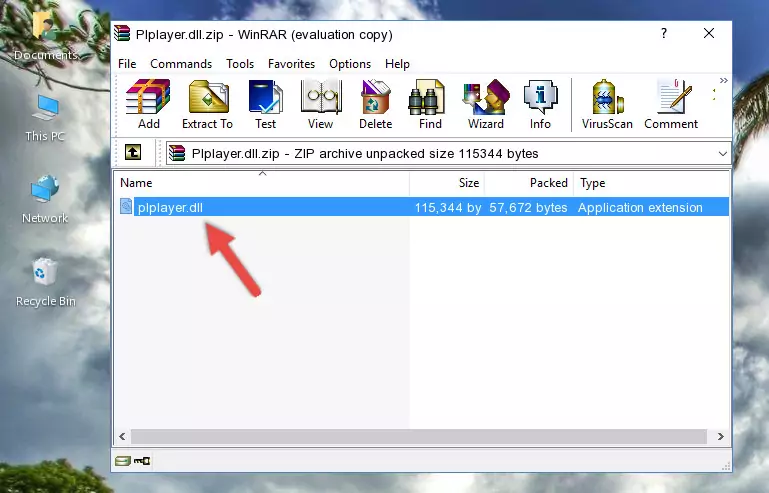Expand the archive path dropdown
The width and height of the screenshot is (769, 493).
pos(722,154)
